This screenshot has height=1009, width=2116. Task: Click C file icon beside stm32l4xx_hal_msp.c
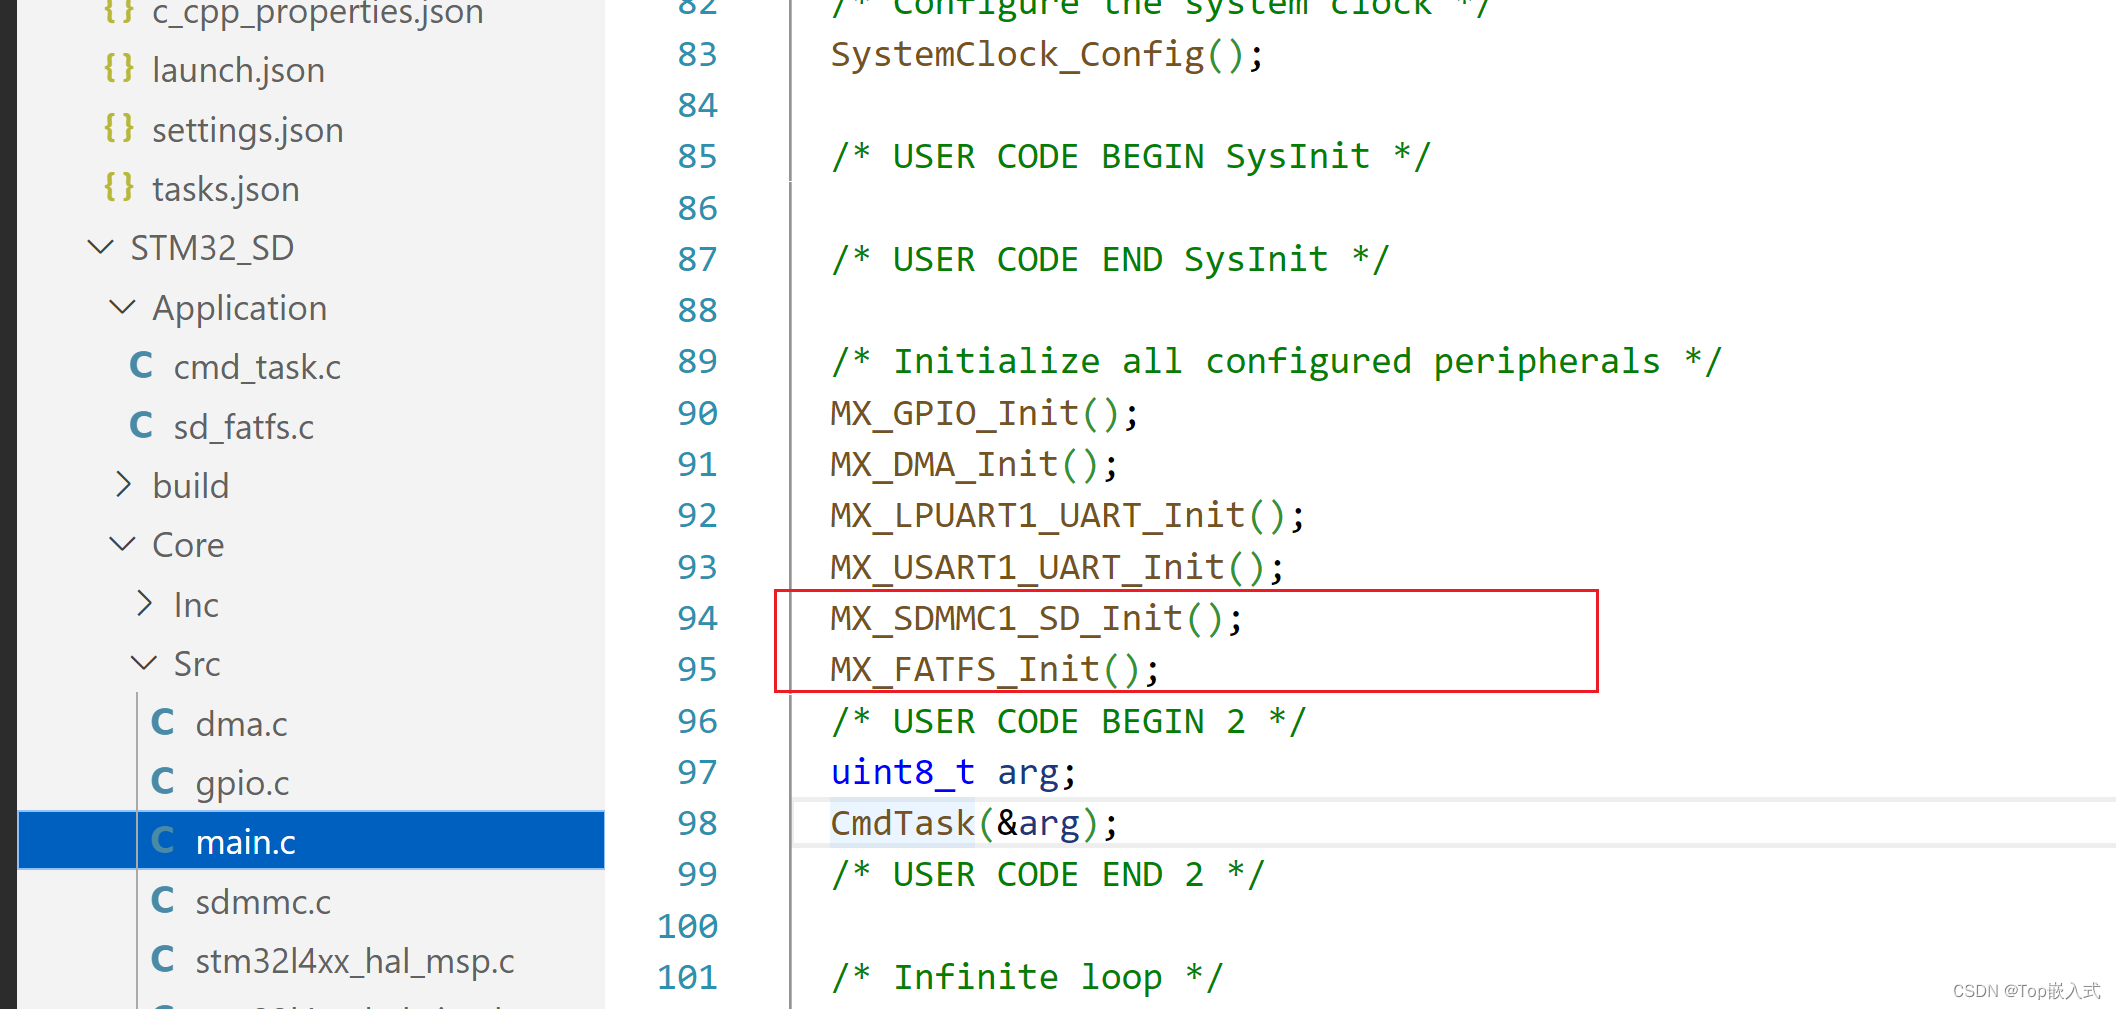point(163,959)
